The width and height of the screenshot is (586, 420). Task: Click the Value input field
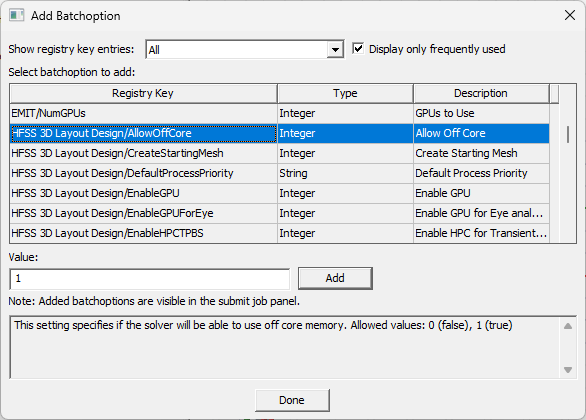tap(149, 279)
